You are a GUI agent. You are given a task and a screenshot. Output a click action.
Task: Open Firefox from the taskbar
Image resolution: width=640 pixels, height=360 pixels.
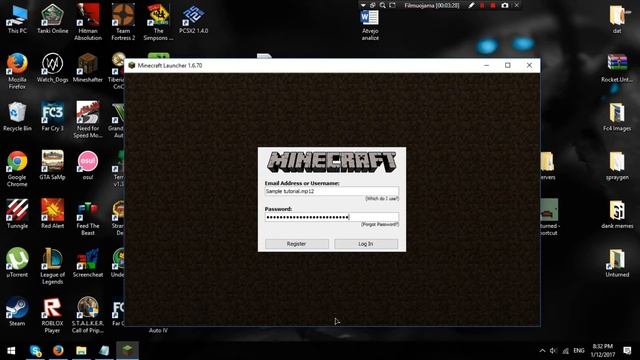[58, 351]
